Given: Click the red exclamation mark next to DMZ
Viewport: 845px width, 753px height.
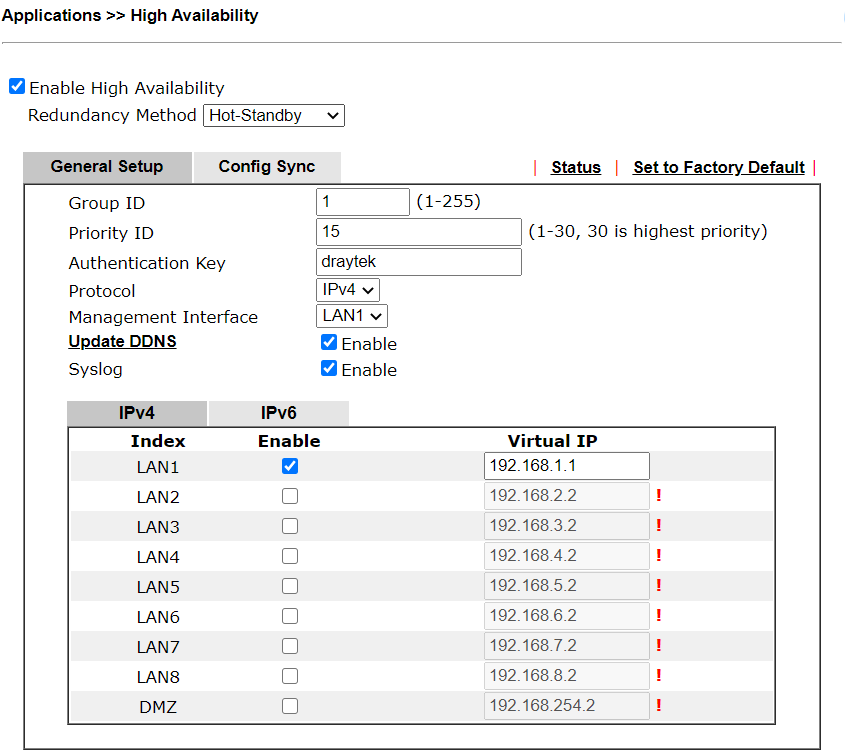Looking at the screenshot, I should (659, 706).
